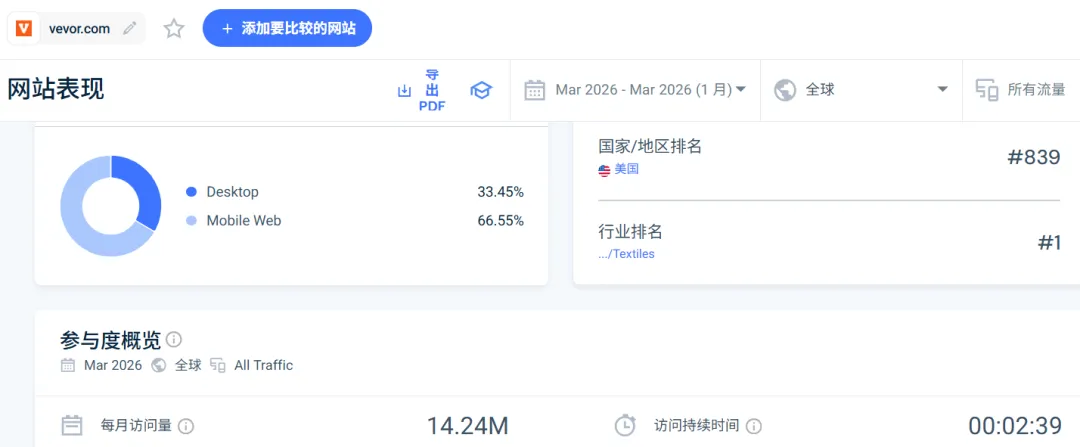Click the calendar icon in date selector
This screenshot has height=447, width=1080.
point(535,90)
